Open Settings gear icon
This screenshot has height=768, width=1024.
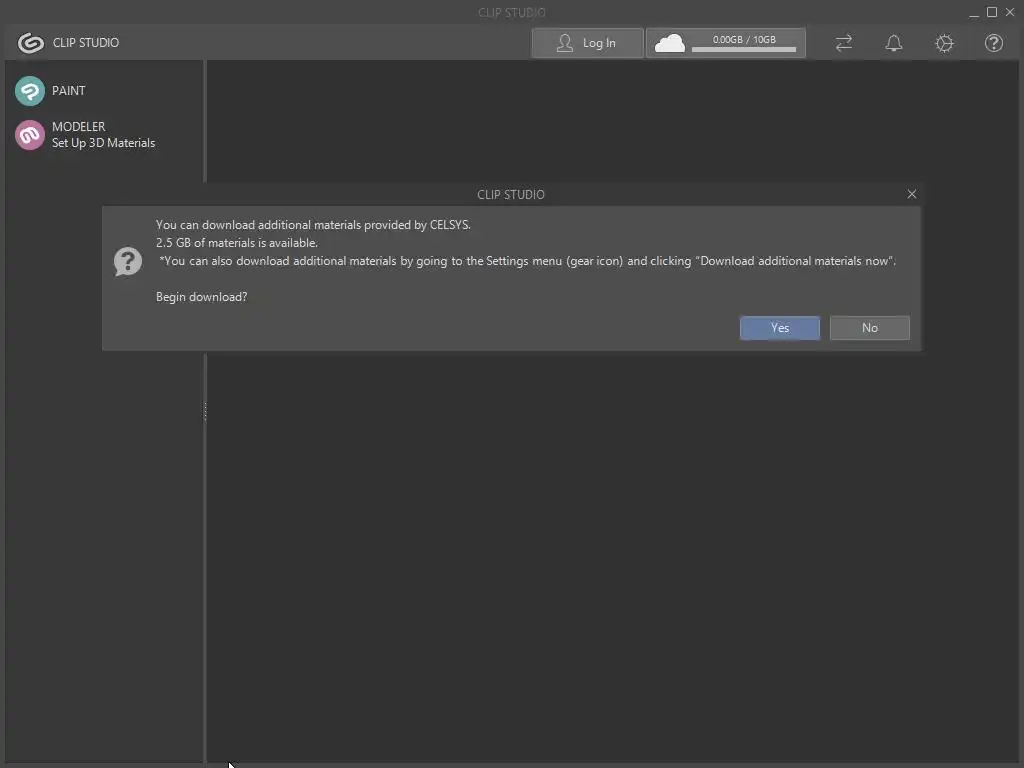[944, 43]
